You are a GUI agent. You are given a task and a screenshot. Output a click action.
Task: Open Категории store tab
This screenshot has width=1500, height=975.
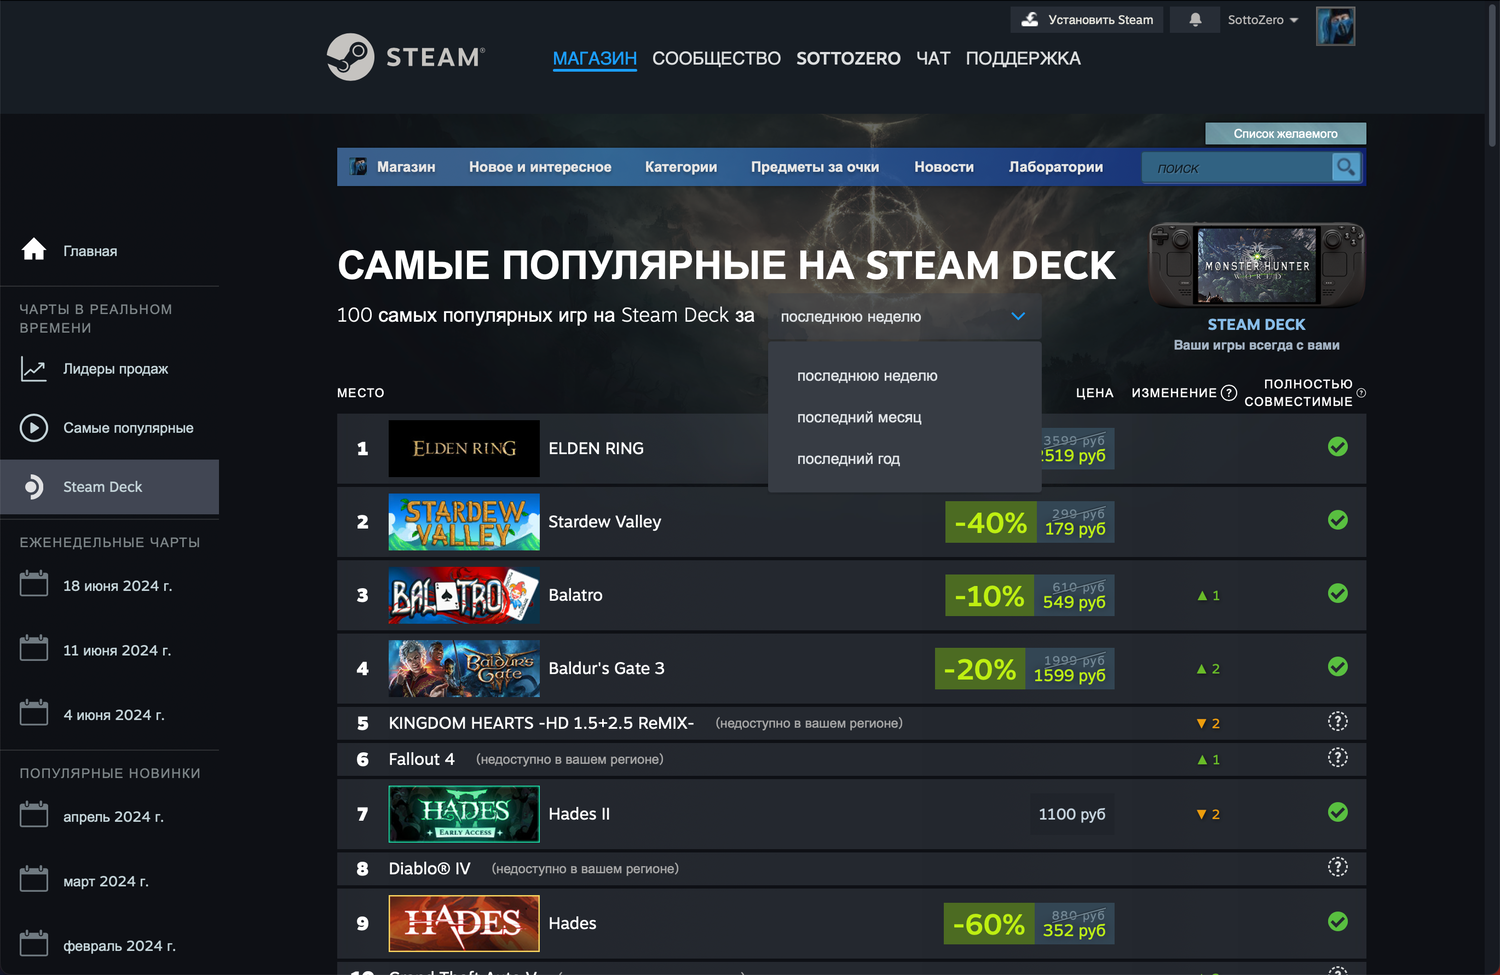pos(681,167)
